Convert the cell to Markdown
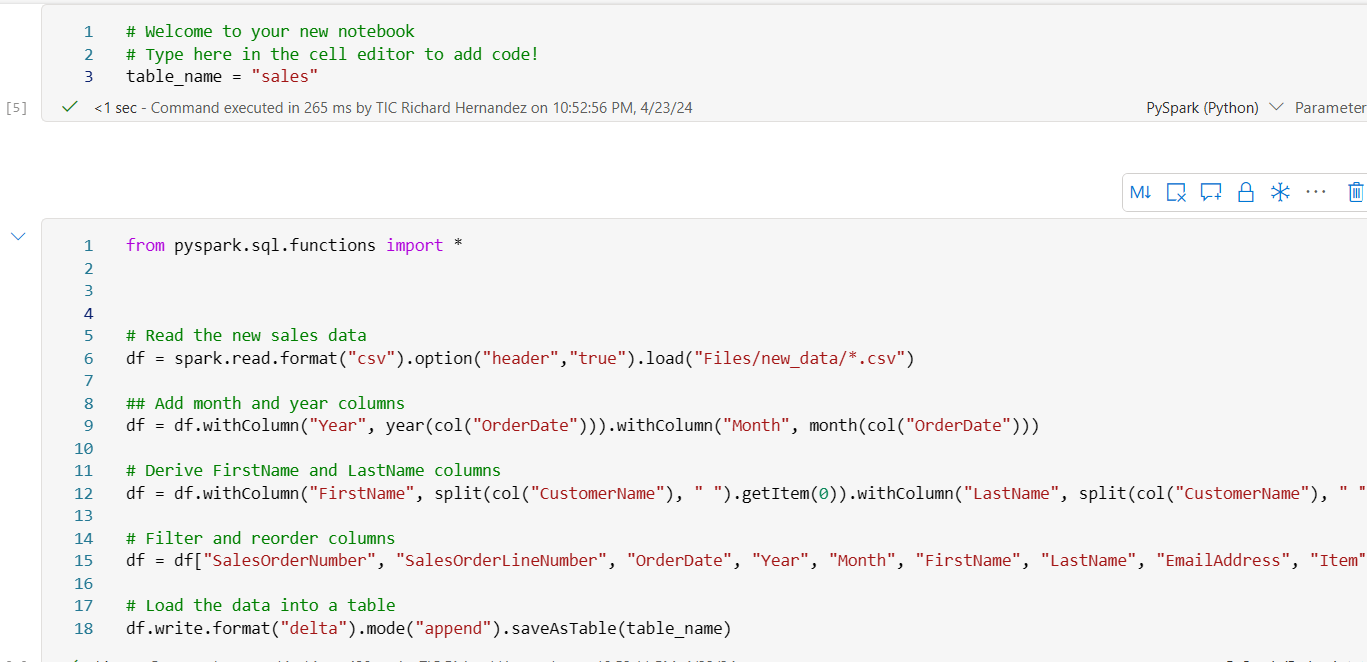1367x662 pixels. tap(1140, 191)
